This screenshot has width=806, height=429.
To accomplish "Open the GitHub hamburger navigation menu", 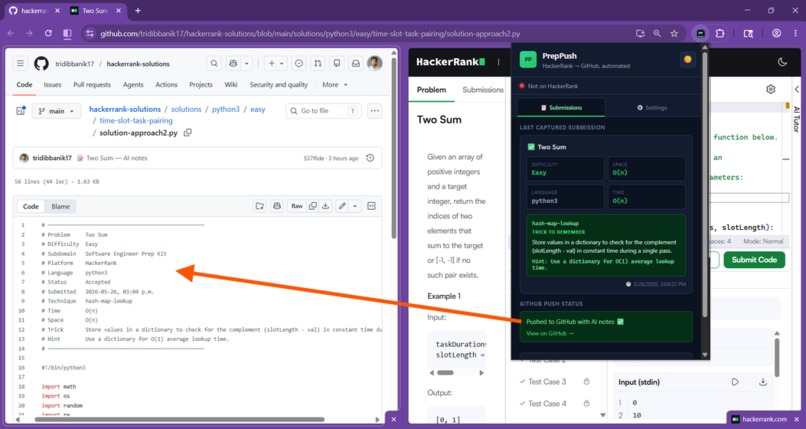I will point(20,64).
